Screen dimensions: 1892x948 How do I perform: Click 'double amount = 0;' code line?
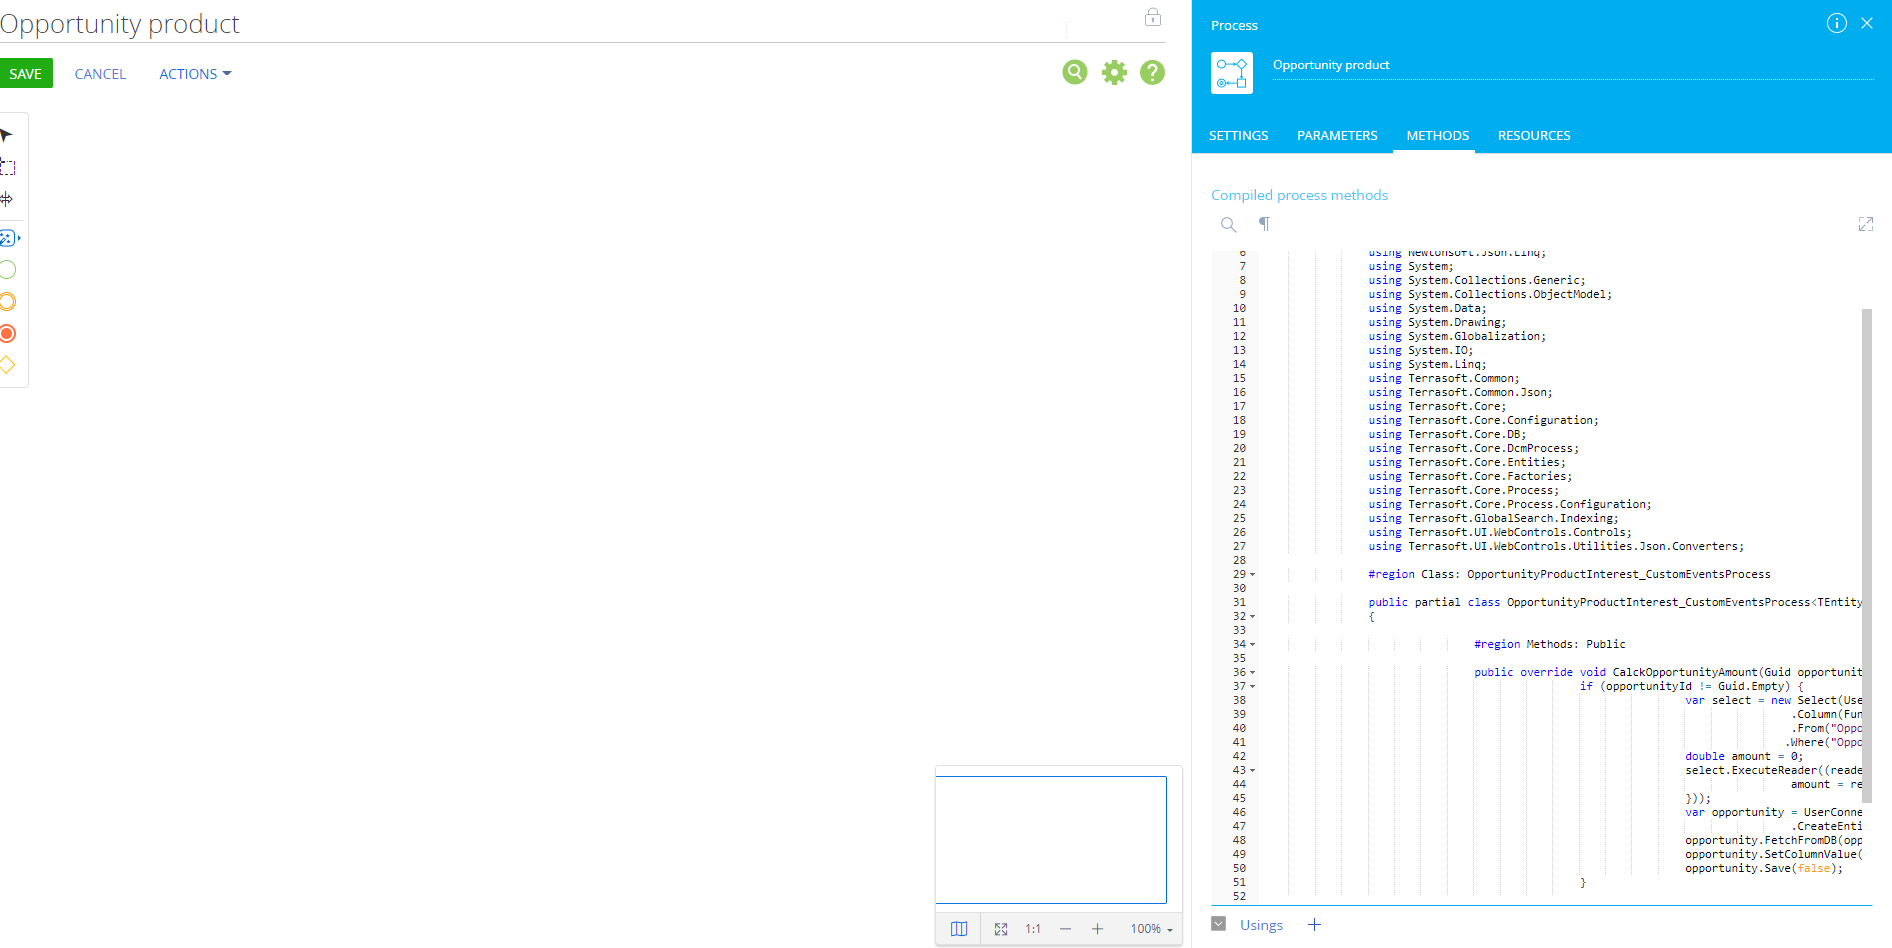click(x=1743, y=756)
